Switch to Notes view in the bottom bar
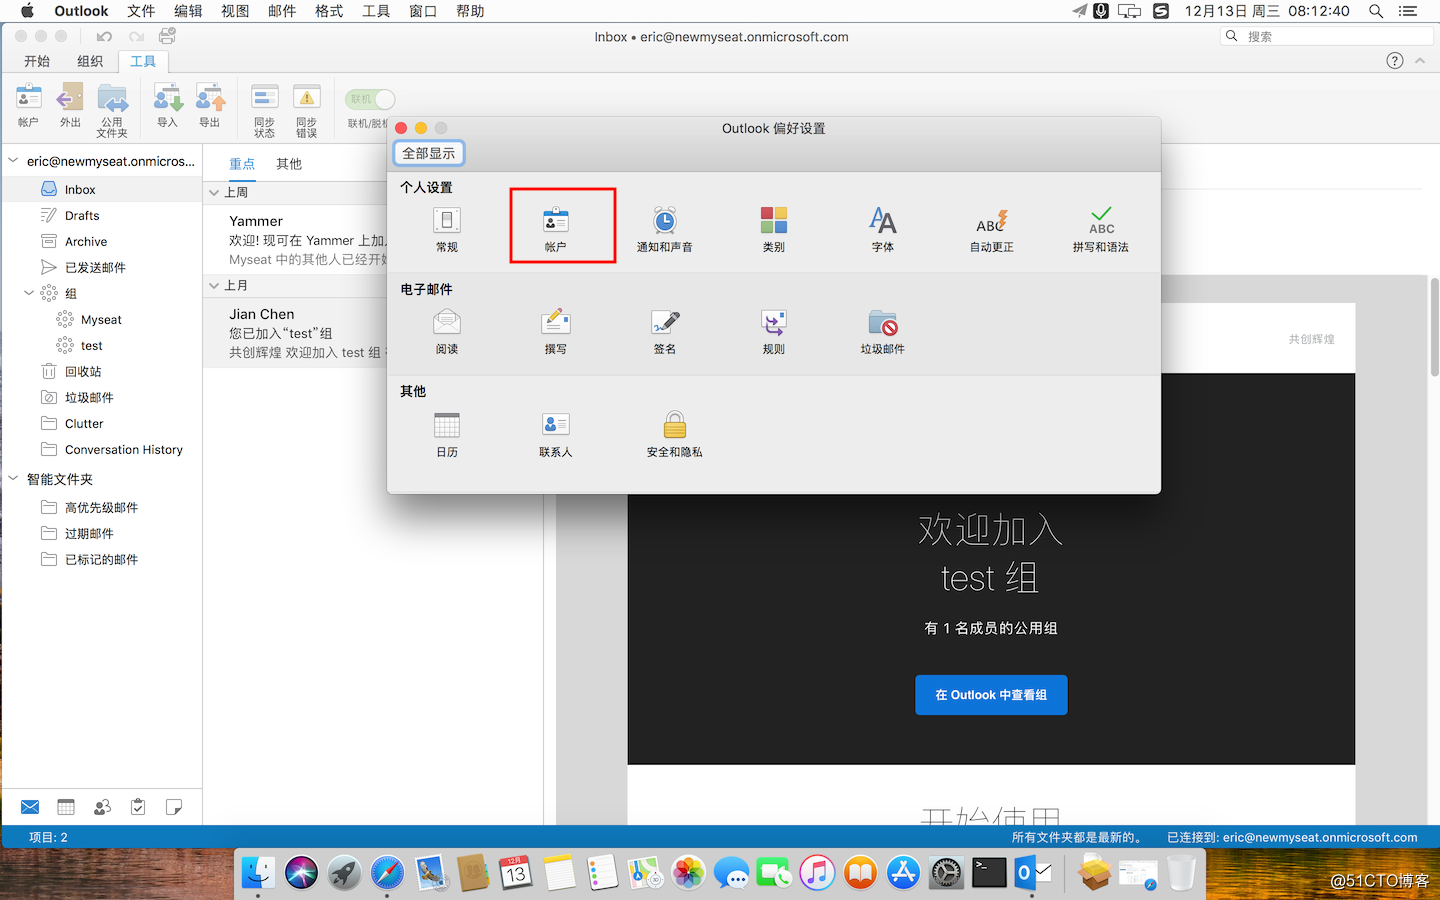 point(174,807)
